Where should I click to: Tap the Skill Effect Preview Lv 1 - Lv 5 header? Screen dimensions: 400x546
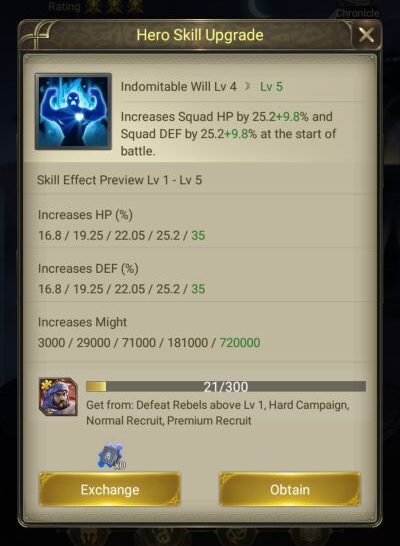coord(119,180)
